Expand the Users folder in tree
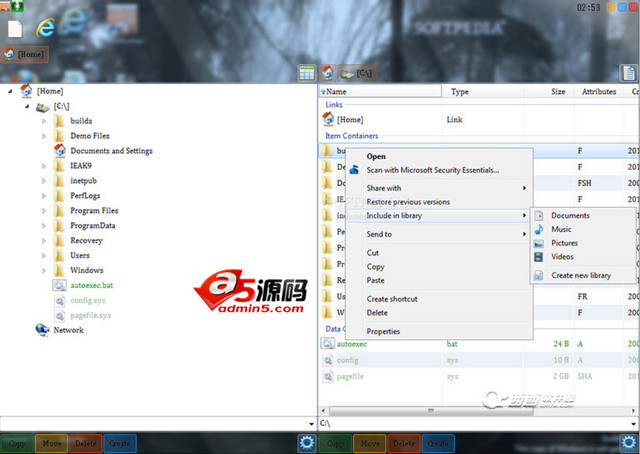The height and width of the screenshot is (454, 640). pos(43,255)
